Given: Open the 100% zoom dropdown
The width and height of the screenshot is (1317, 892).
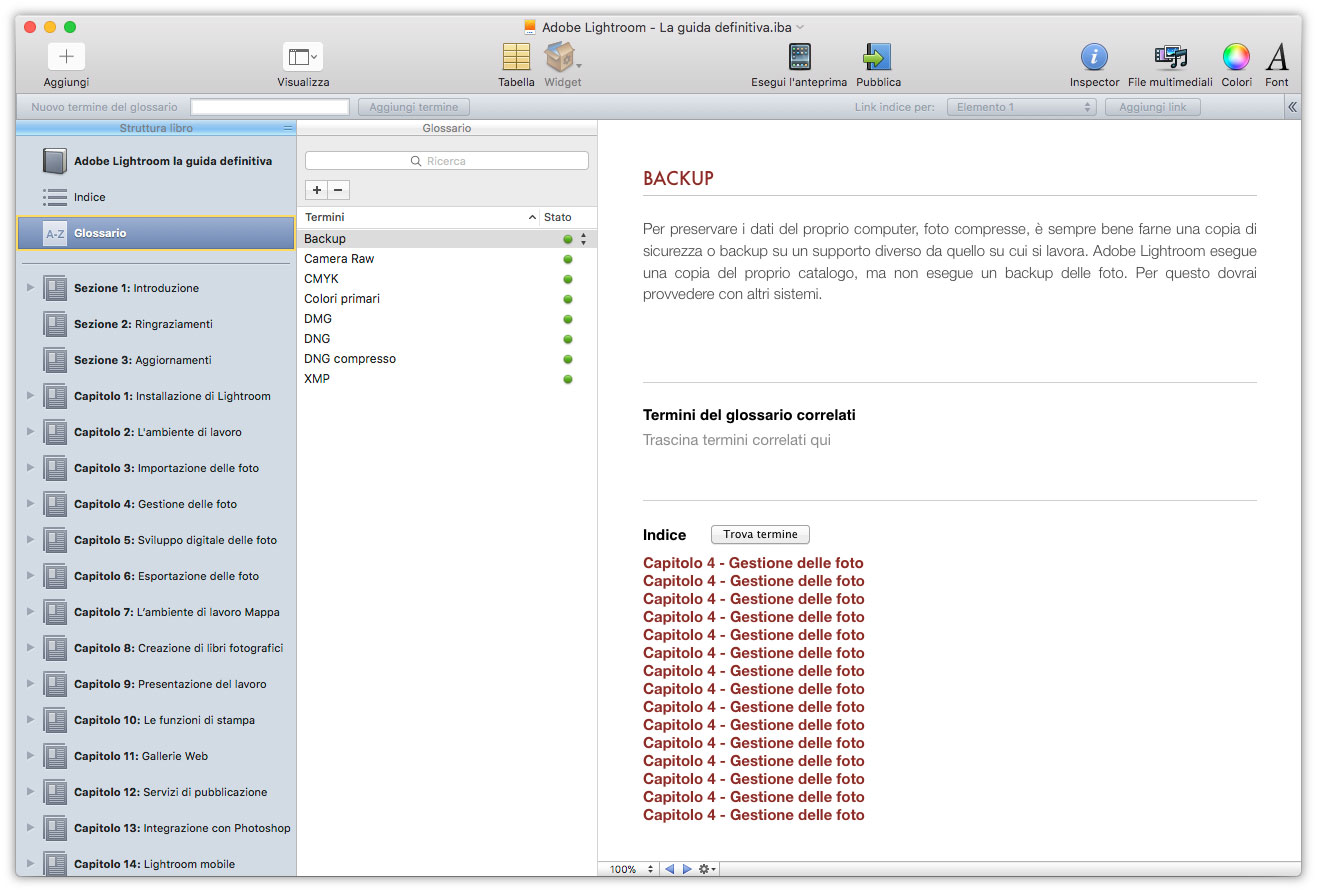Looking at the screenshot, I should pos(630,870).
